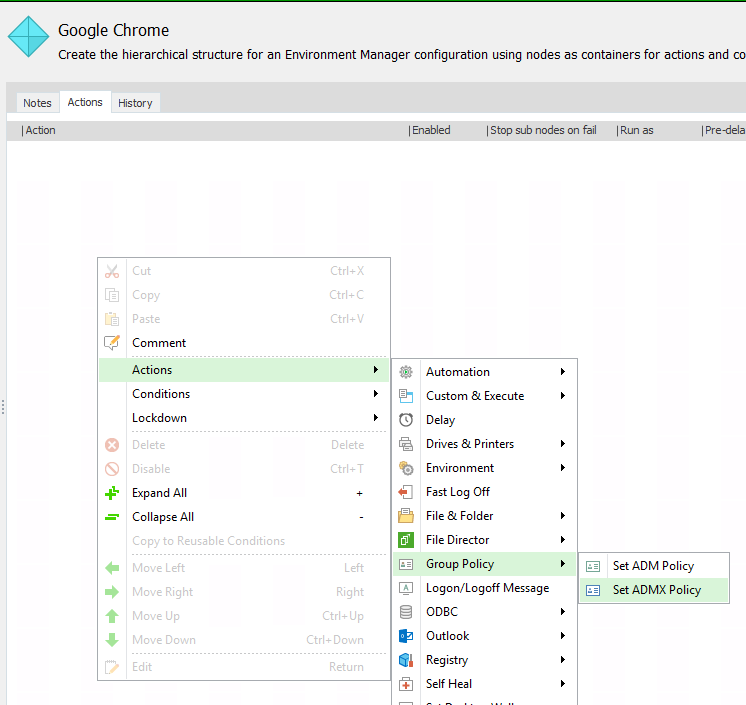Viewport: 746px width, 705px height.
Task: Expand the Conditions submenu arrow
Action: (x=375, y=394)
